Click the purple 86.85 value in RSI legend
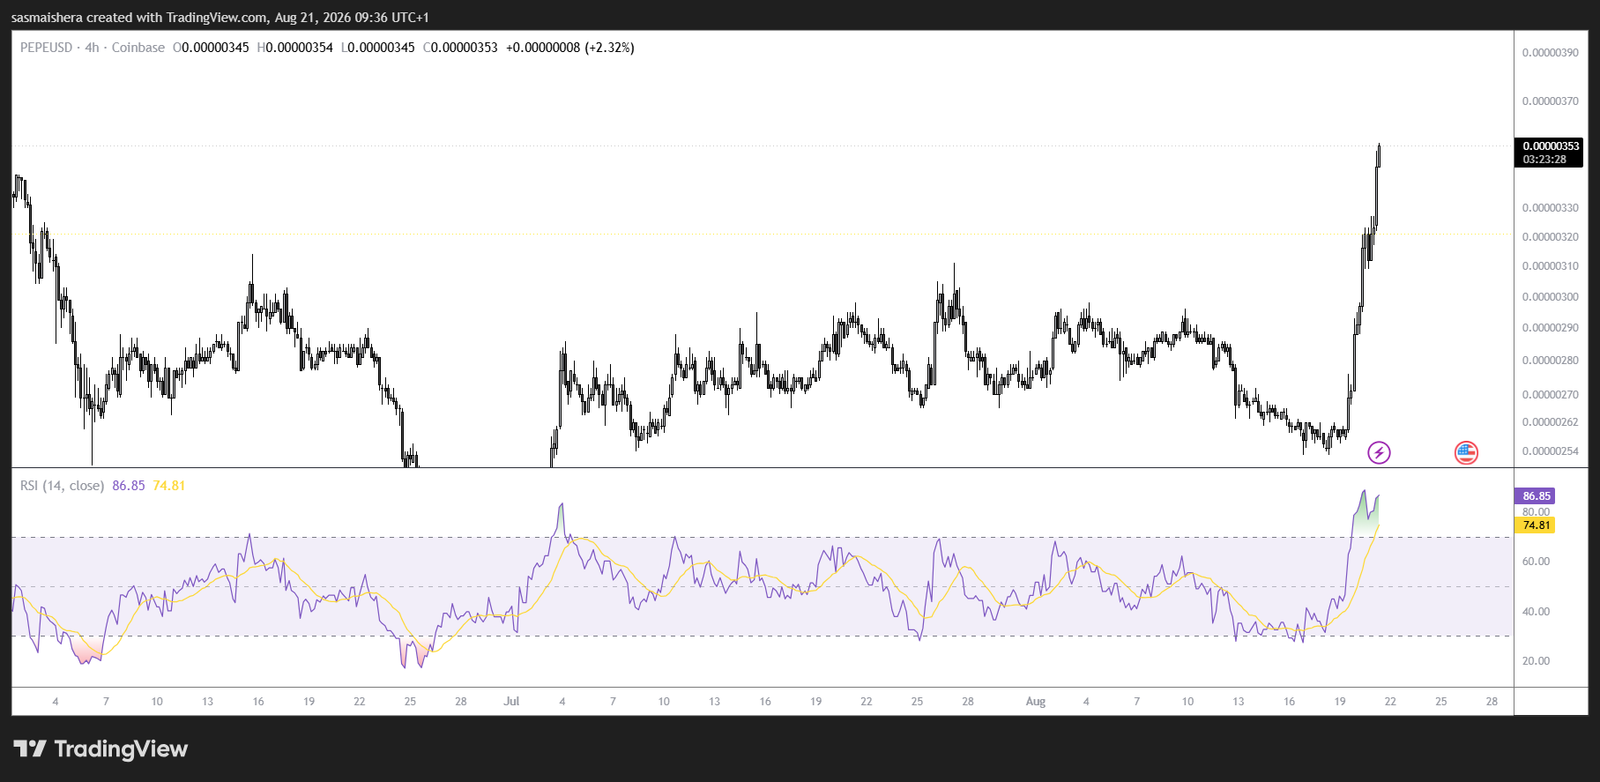Screen dimensions: 1600x782 point(128,485)
